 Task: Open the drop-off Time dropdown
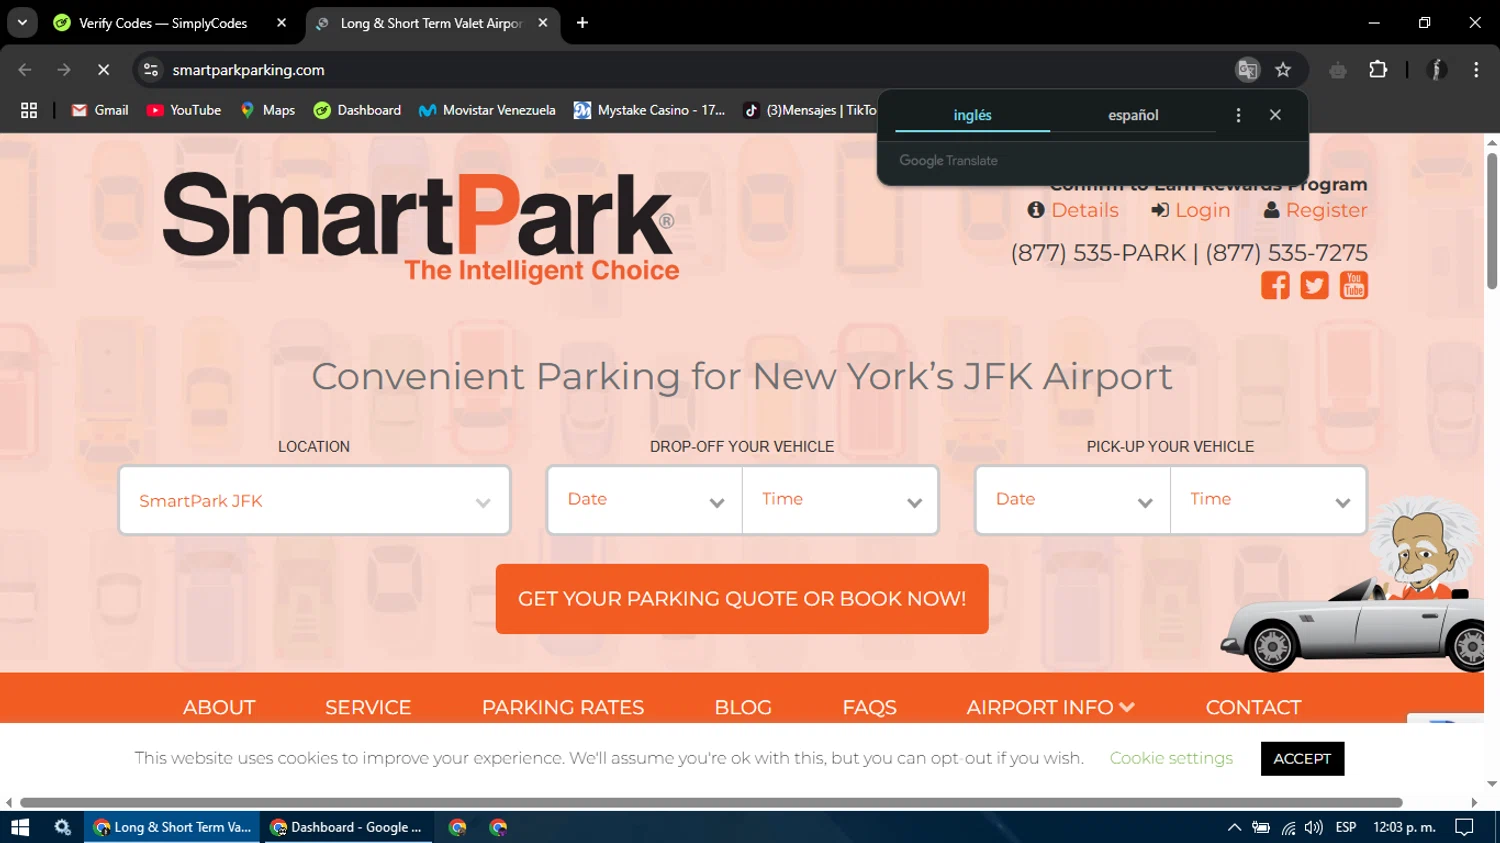click(840, 500)
